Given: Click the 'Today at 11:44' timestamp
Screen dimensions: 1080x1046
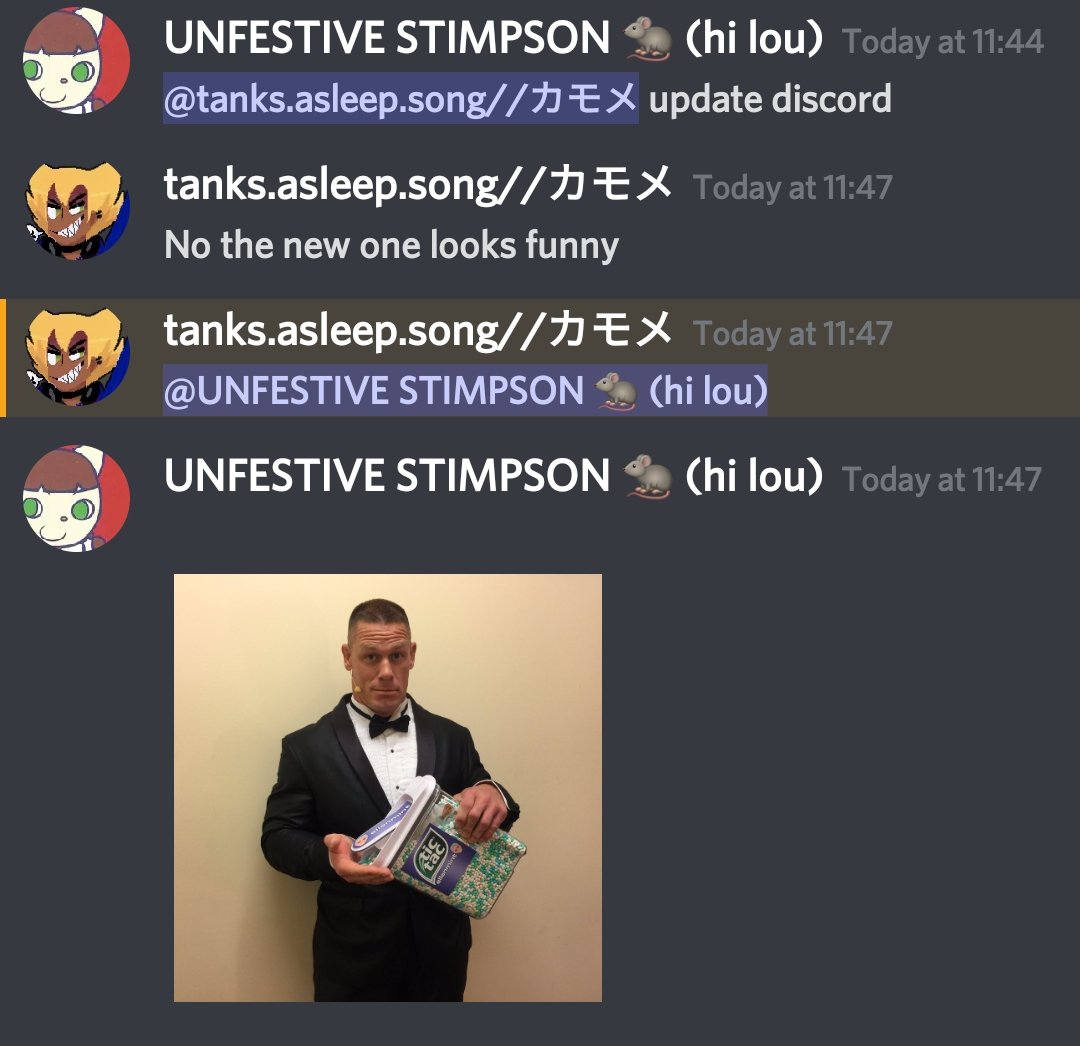Looking at the screenshot, I should (943, 41).
